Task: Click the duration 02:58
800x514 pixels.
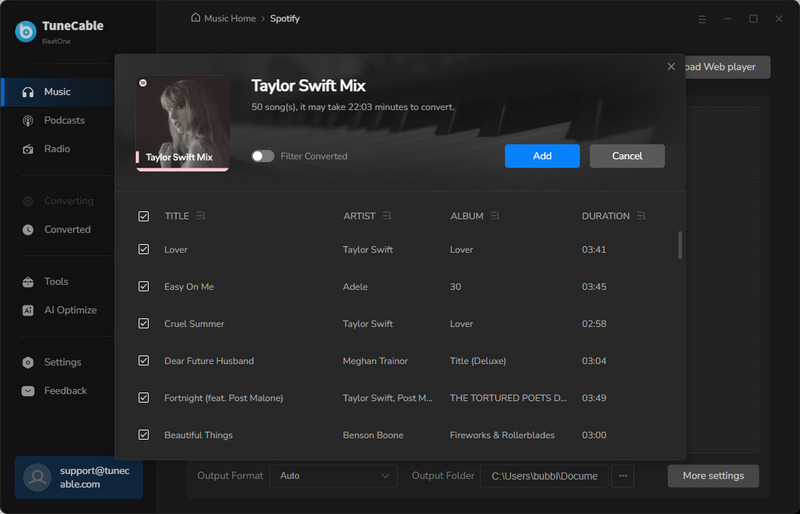Action: coord(594,324)
